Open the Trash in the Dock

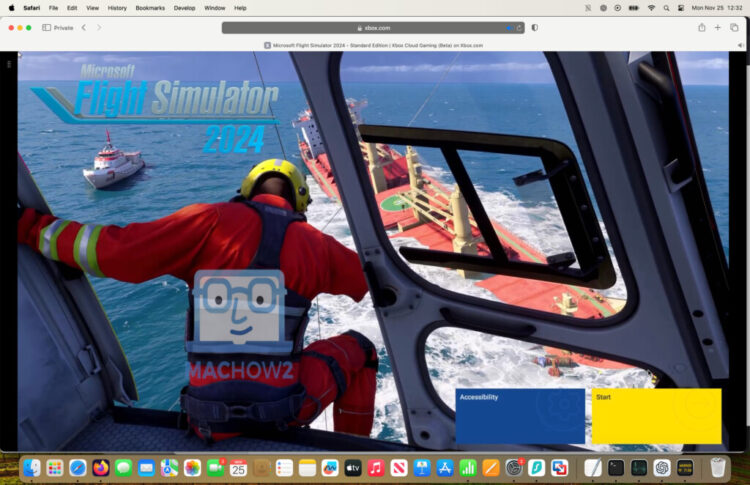pos(718,468)
